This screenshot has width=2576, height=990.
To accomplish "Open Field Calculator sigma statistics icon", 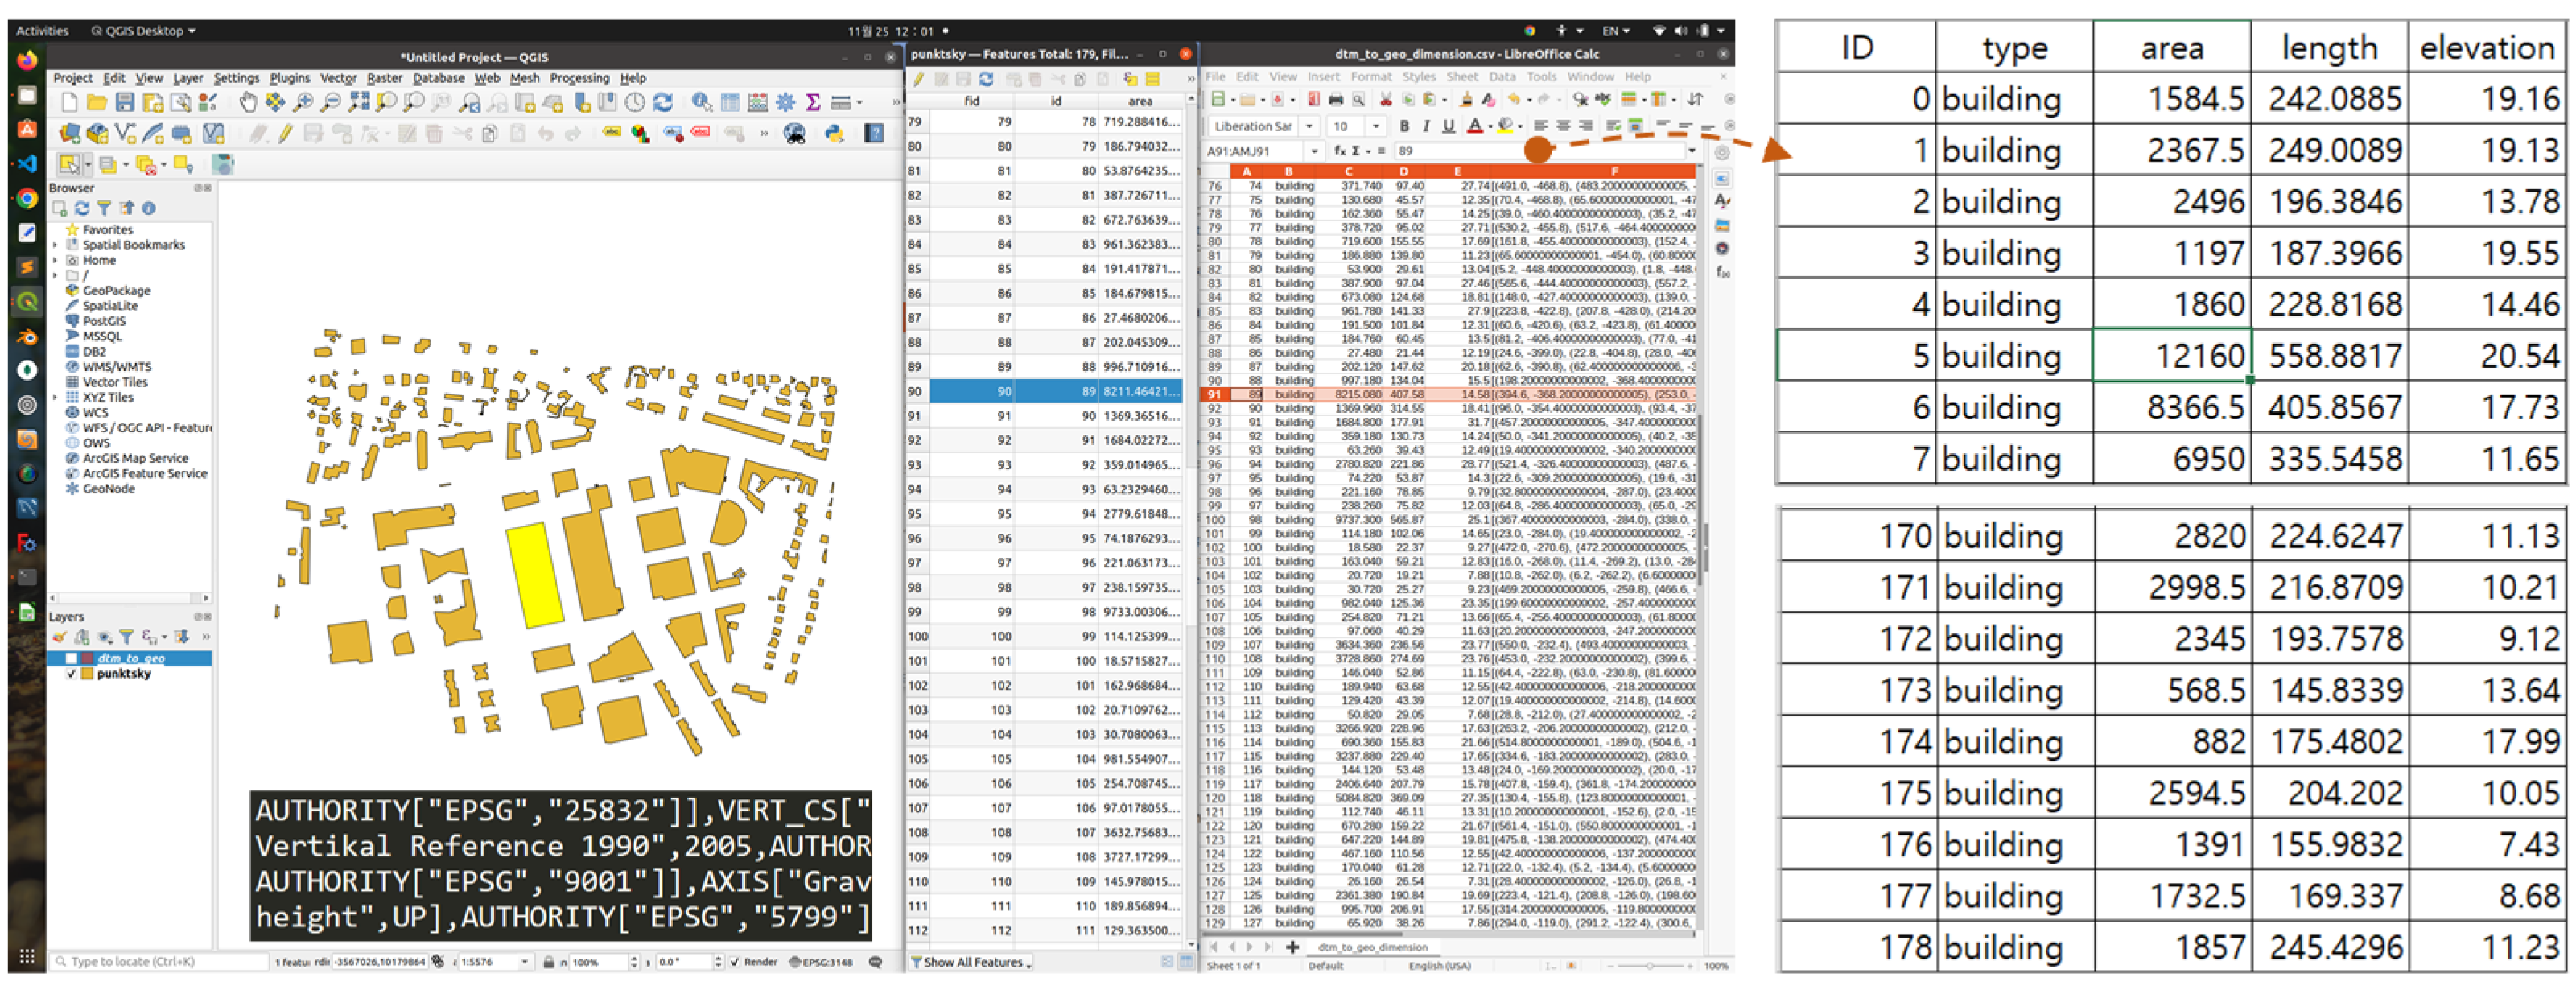I will click(x=813, y=103).
